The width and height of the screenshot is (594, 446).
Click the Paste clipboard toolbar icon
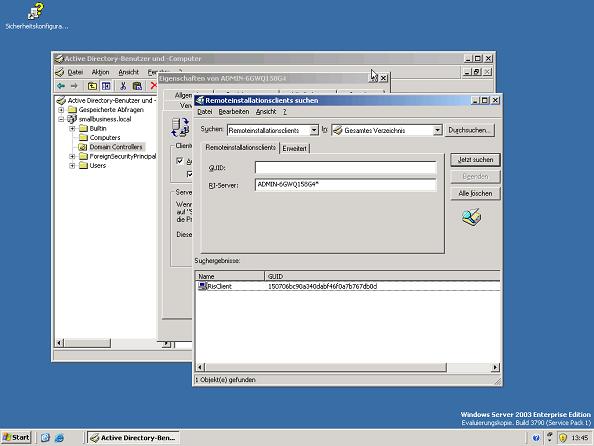coord(137,86)
